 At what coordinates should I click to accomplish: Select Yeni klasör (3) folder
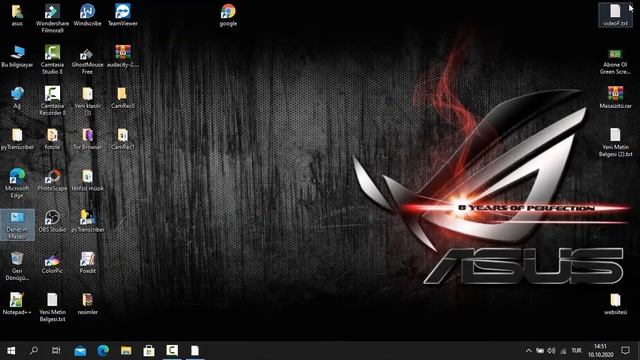[x=87, y=101]
